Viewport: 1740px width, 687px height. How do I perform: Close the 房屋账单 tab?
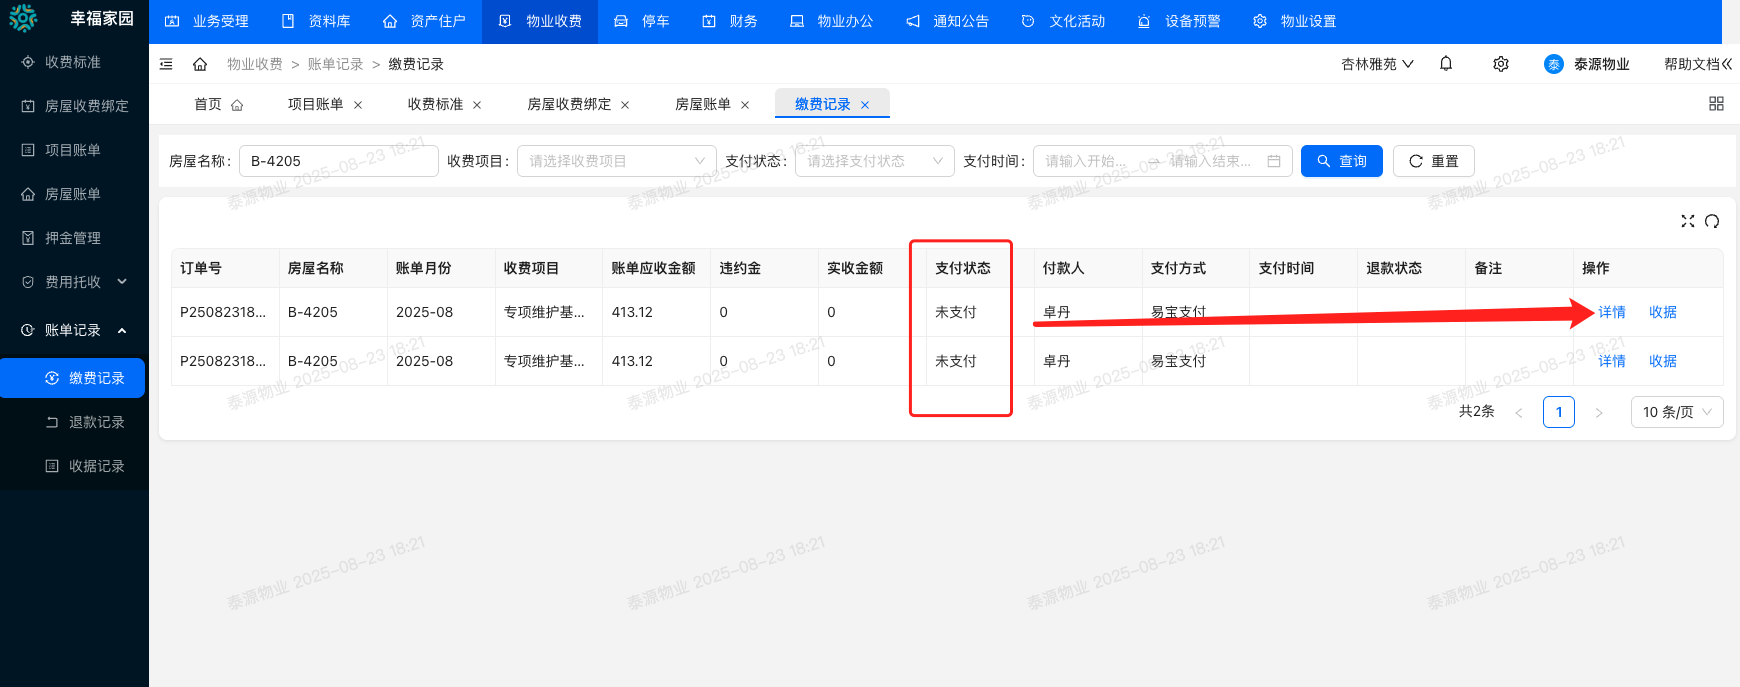click(745, 105)
